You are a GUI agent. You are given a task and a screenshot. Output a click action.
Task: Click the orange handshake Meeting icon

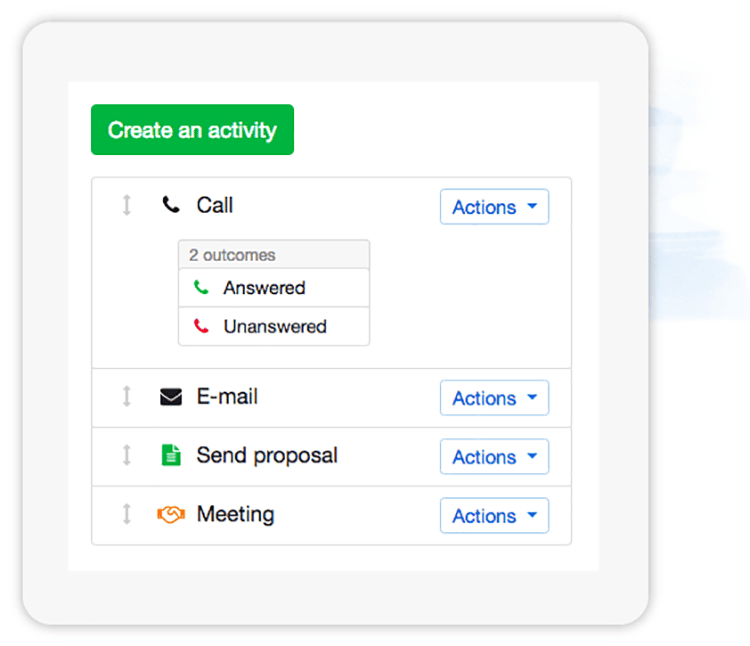171,515
